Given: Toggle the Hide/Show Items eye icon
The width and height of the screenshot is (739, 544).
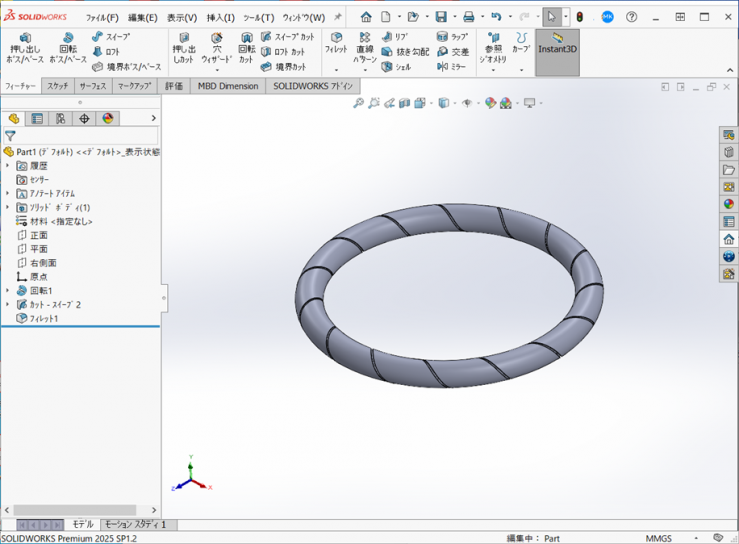Looking at the screenshot, I should [x=466, y=103].
